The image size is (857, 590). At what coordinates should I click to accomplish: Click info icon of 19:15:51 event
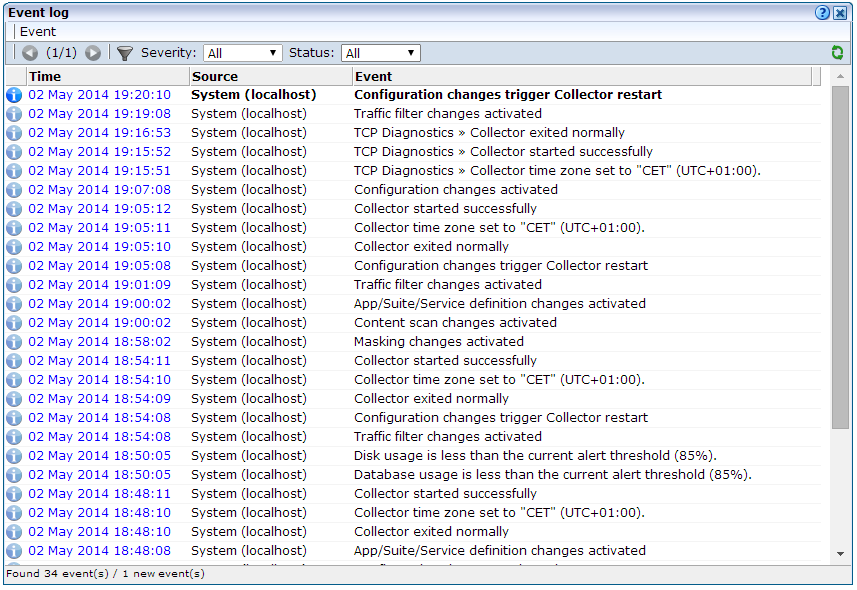pos(14,171)
